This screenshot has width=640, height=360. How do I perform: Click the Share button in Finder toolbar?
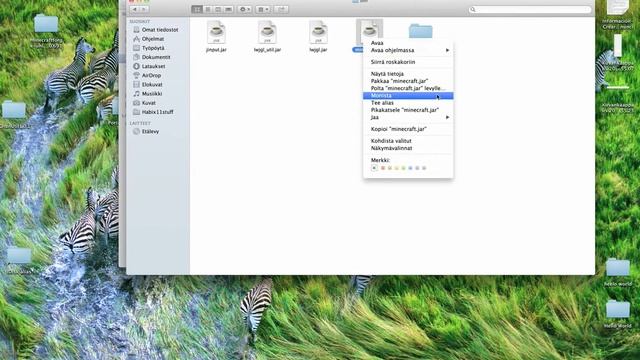(281, 9)
